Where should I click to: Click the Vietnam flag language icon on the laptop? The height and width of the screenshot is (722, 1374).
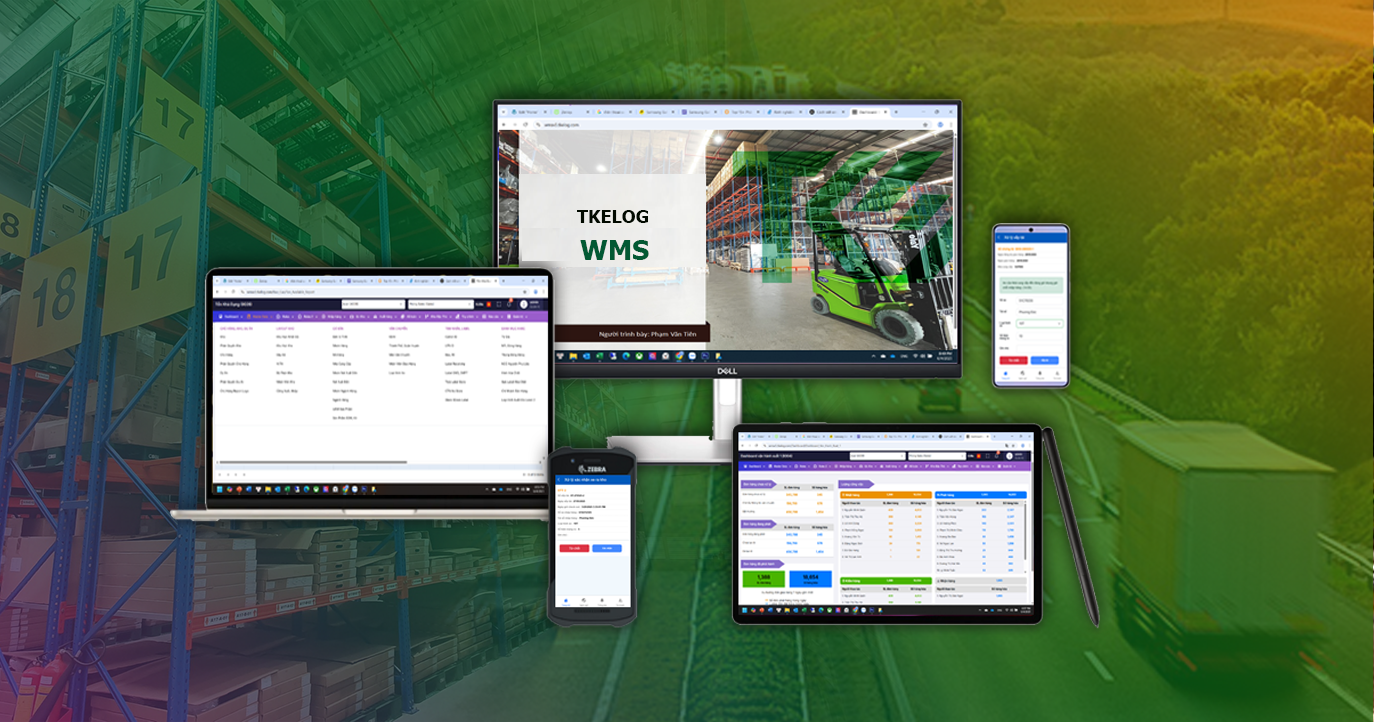click(x=488, y=304)
